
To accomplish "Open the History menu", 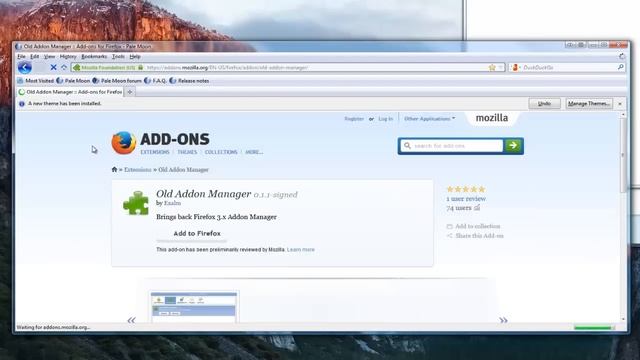I will (x=68, y=56).
